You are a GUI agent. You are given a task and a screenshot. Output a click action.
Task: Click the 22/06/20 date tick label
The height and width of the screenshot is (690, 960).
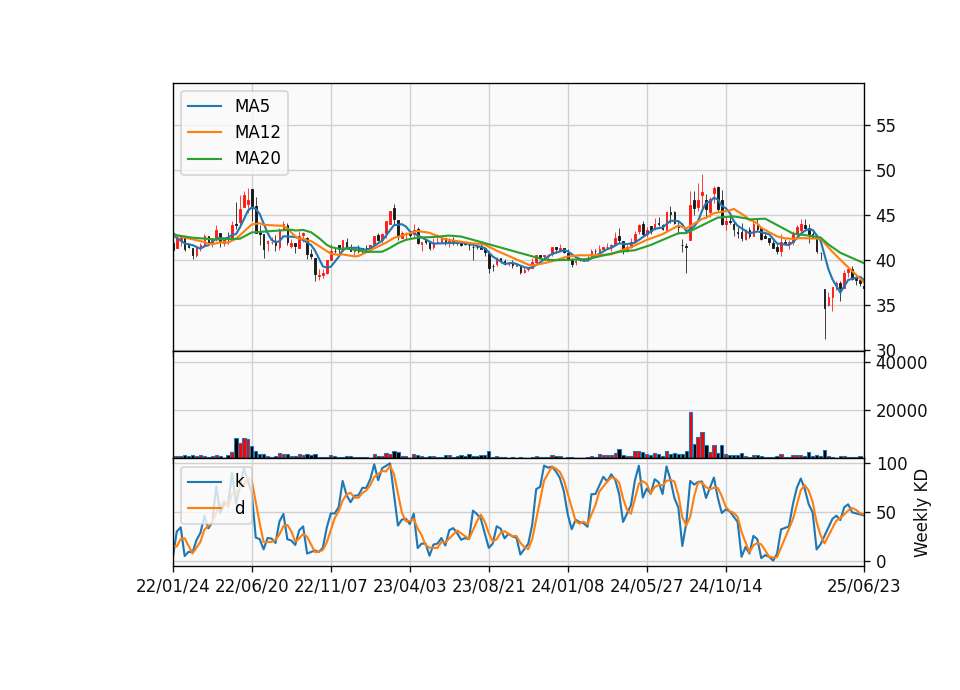point(252,586)
